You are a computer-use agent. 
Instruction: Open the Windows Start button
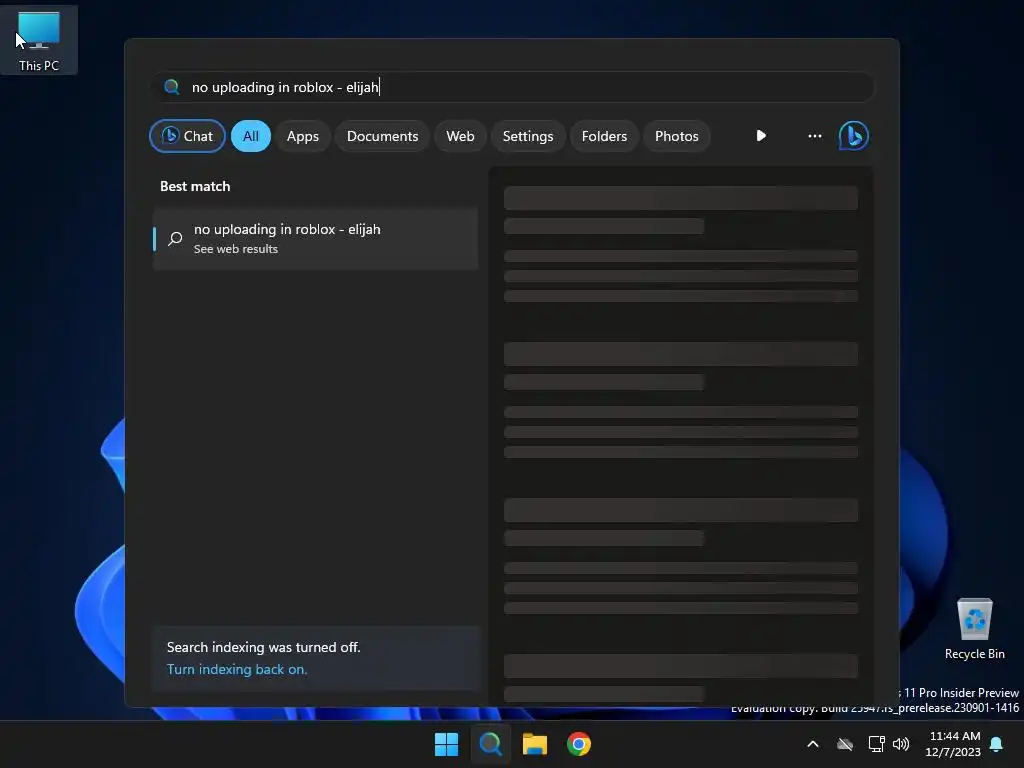coord(446,744)
